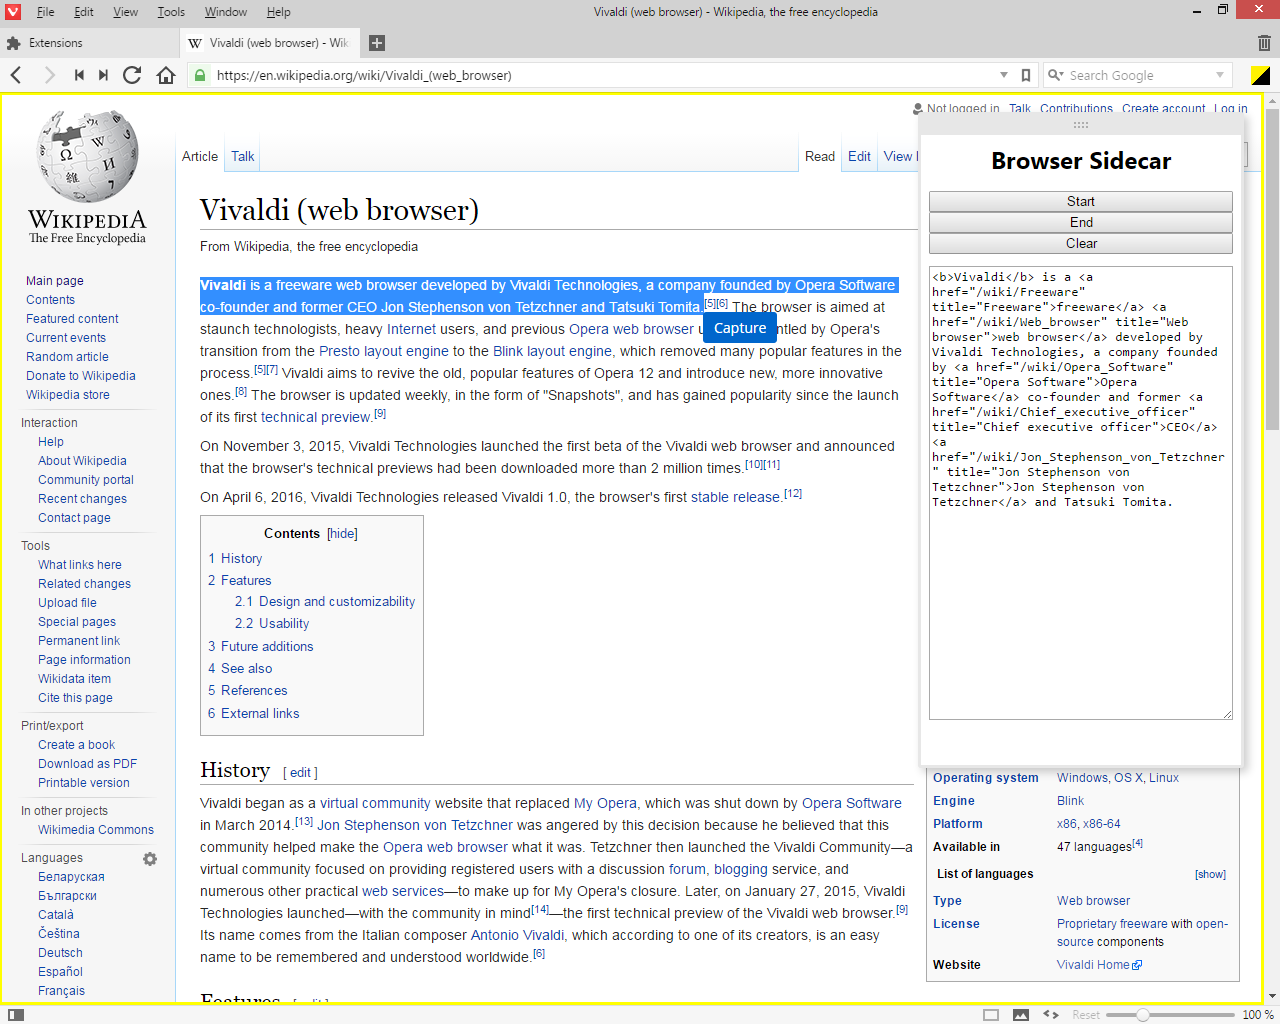Click the stable release link
This screenshot has height=1024, width=1280.
[x=735, y=497]
